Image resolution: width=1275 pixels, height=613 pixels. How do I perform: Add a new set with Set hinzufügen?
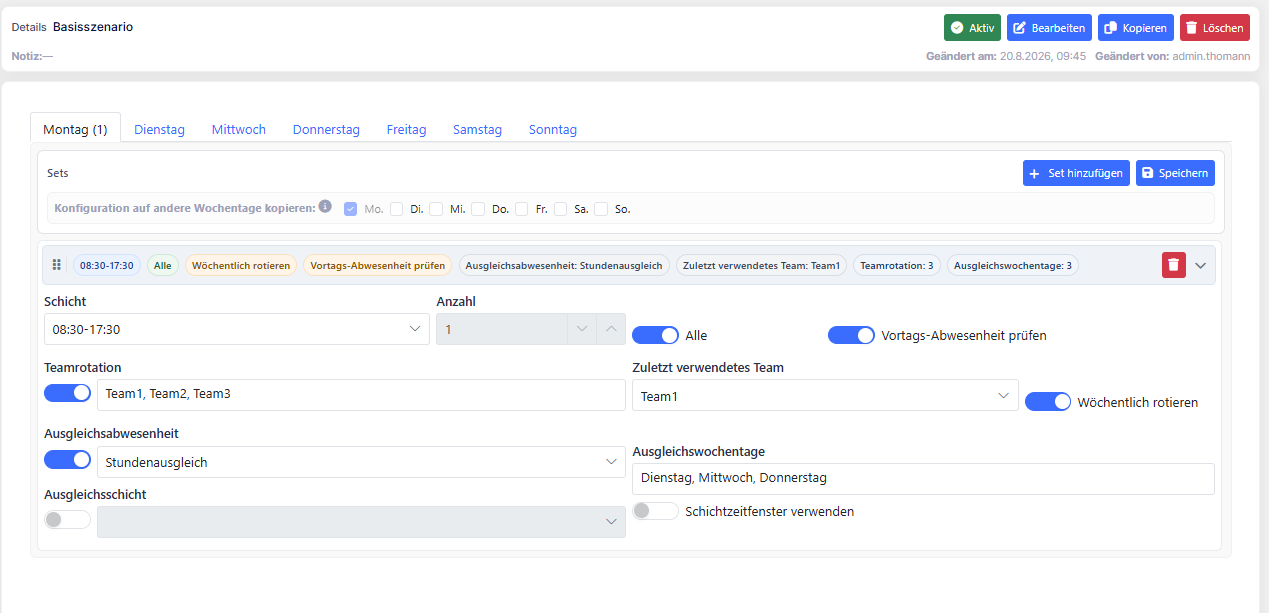(x=1076, y=173)
